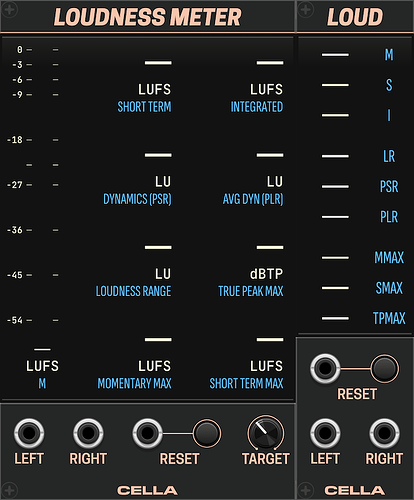Click the dBTP unit text
414x500 pixels.
coord(266,274)
